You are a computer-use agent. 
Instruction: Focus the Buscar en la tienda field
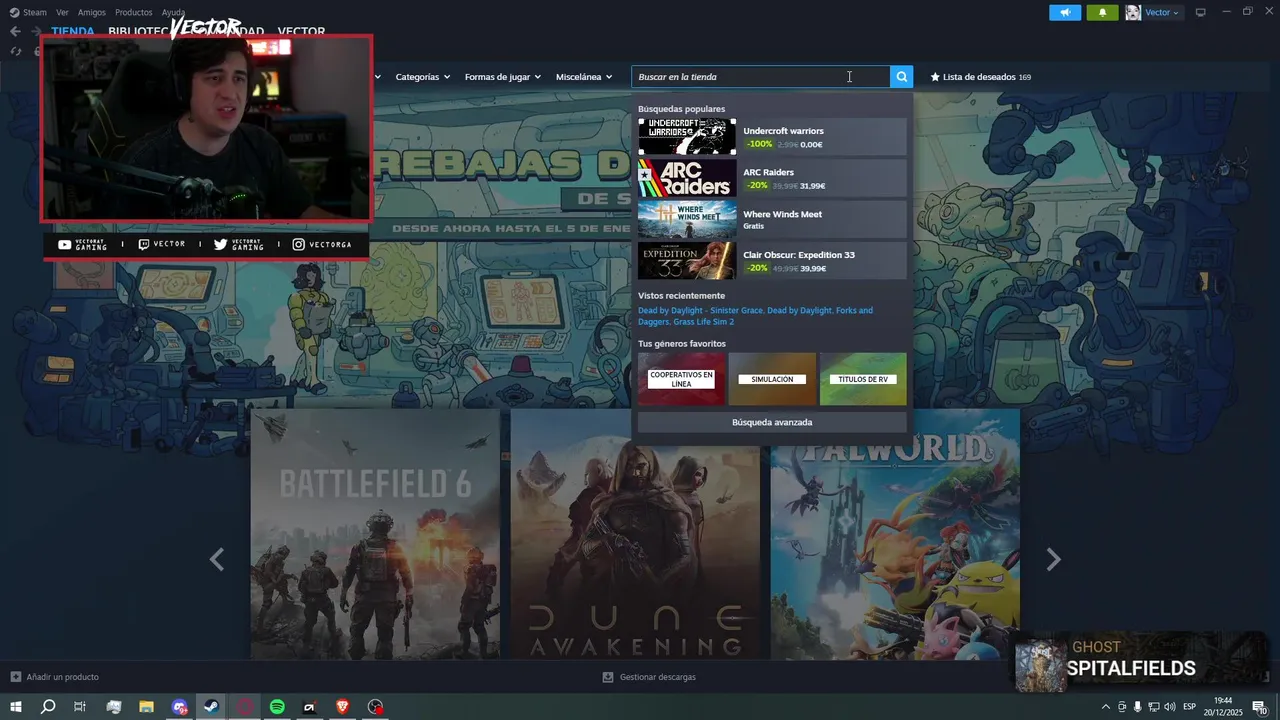760,77
